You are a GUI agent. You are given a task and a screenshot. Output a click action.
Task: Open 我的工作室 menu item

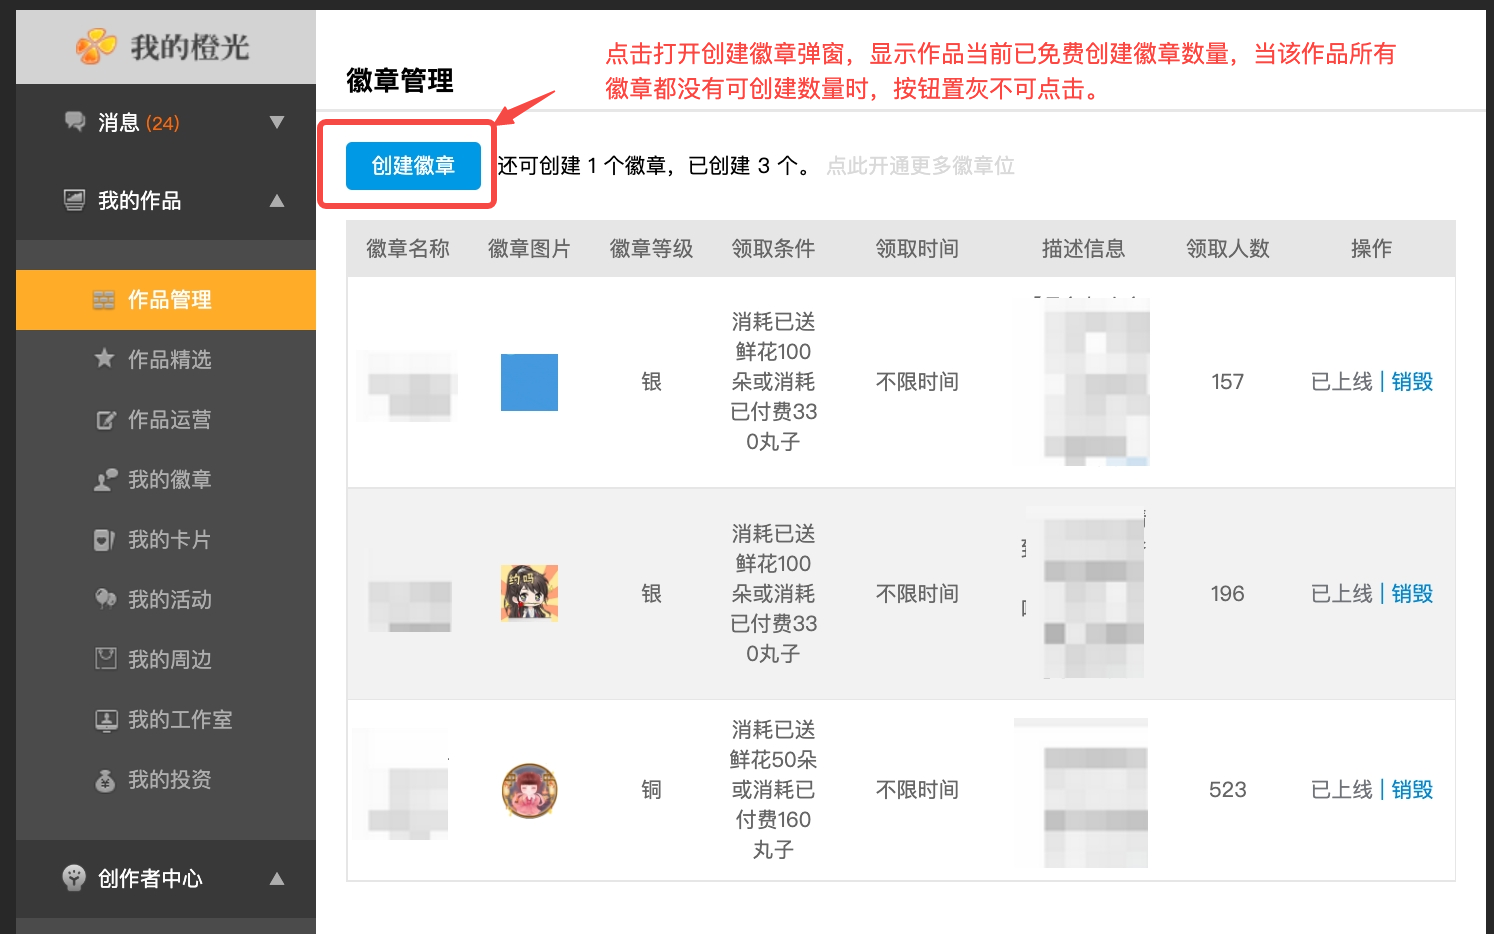(x=179, y=720)
